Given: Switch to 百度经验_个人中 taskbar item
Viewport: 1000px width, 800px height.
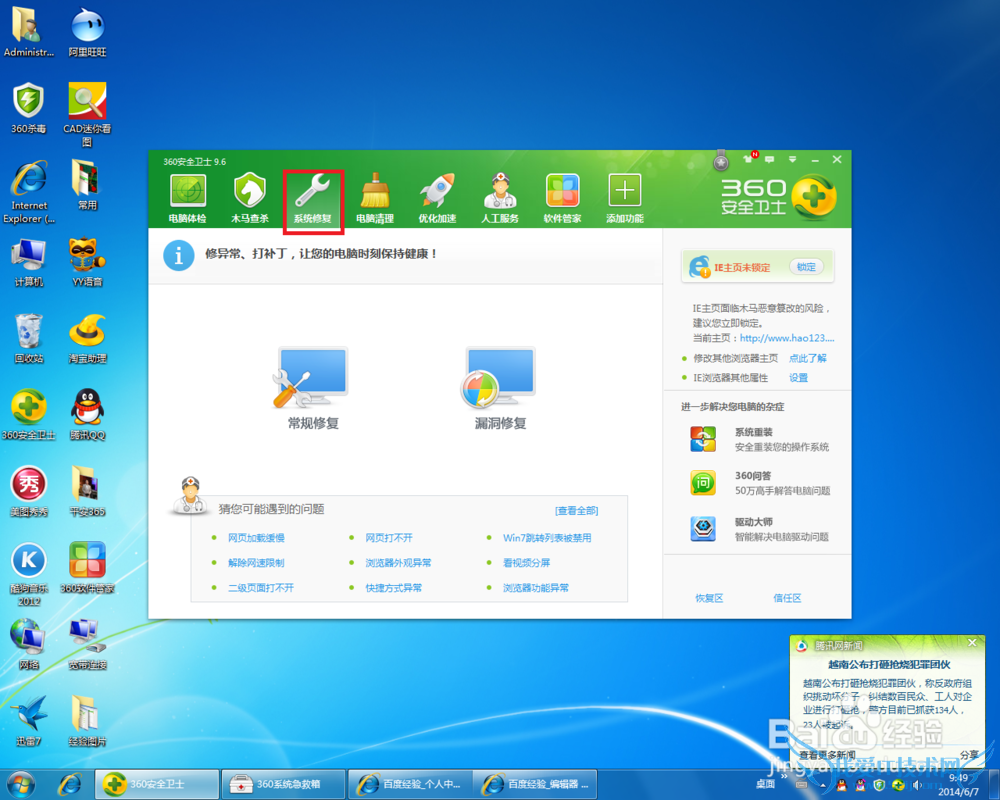Looking at the screenshot, I should 410,784.
